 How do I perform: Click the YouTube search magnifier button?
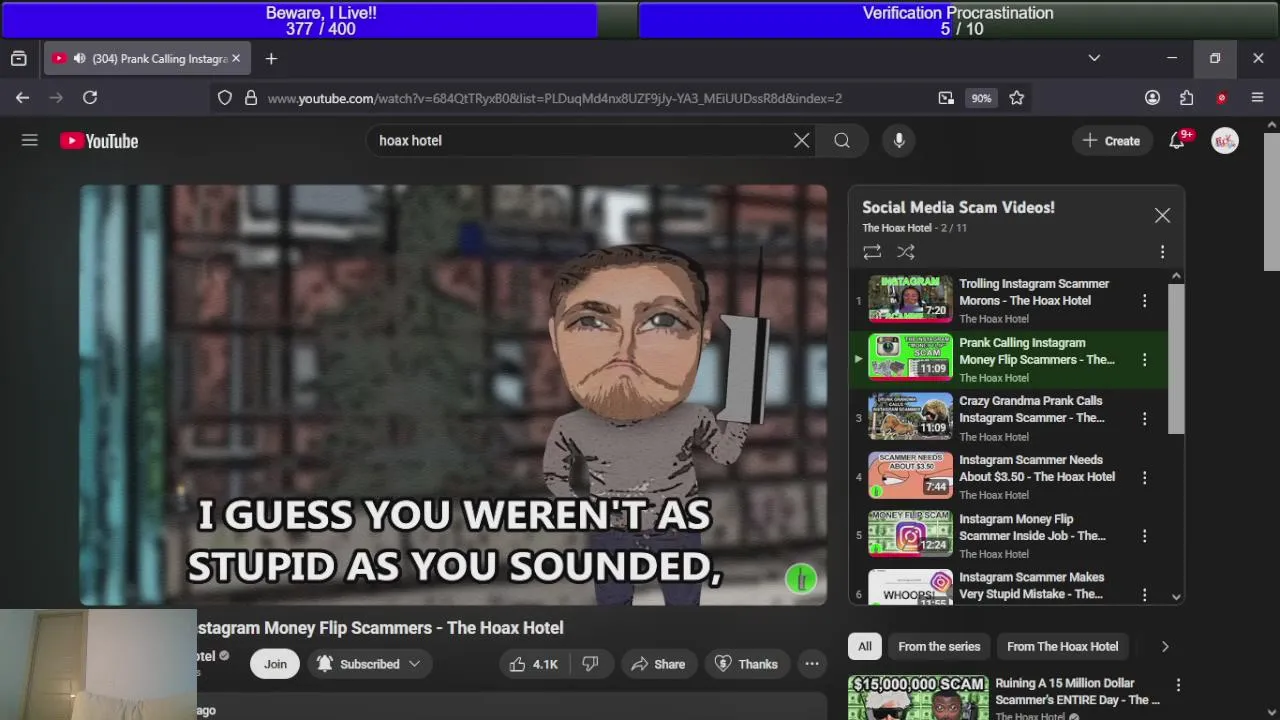coord(842,141)
